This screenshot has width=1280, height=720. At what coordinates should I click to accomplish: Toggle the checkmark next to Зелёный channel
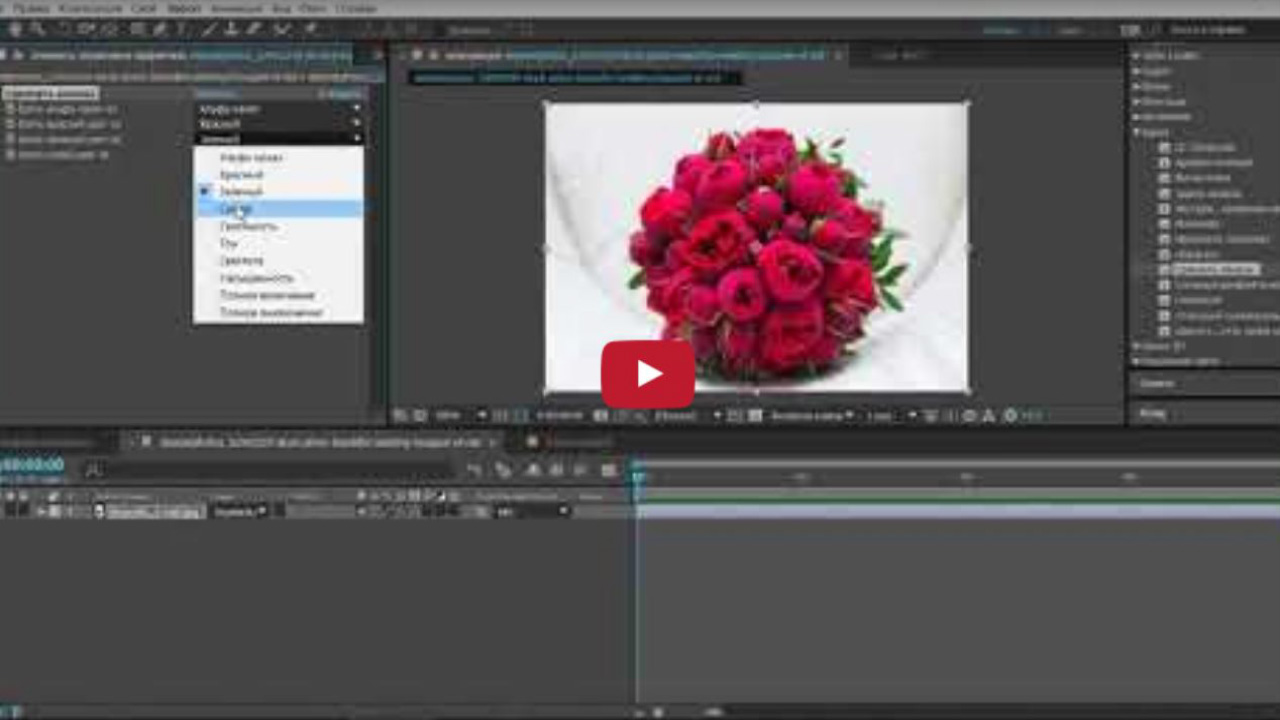(208, 191)
